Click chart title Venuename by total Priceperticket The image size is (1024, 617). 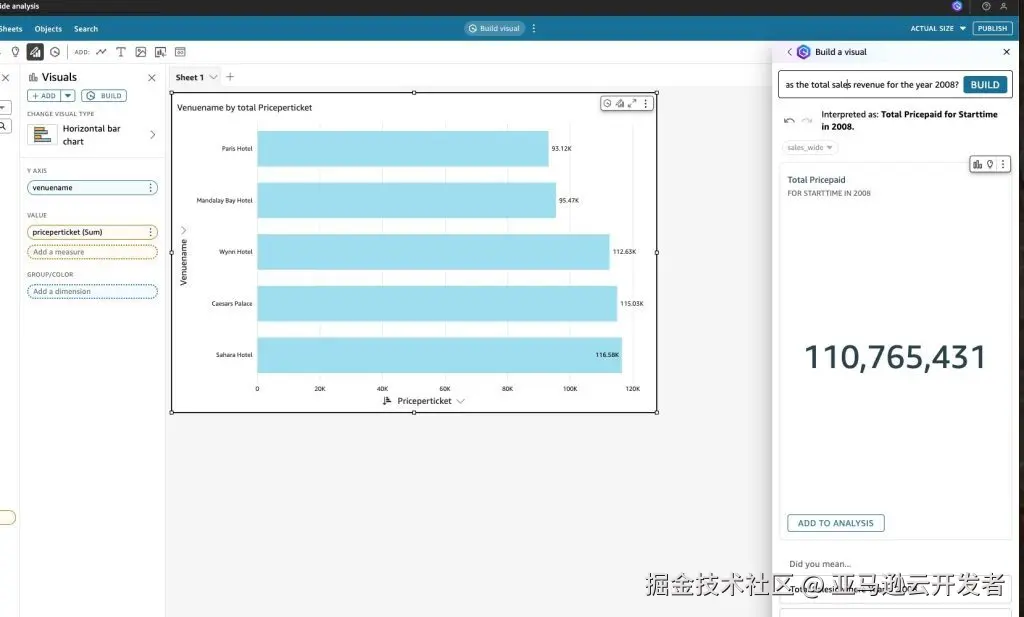pyautogui.click(x=244, y=108)
